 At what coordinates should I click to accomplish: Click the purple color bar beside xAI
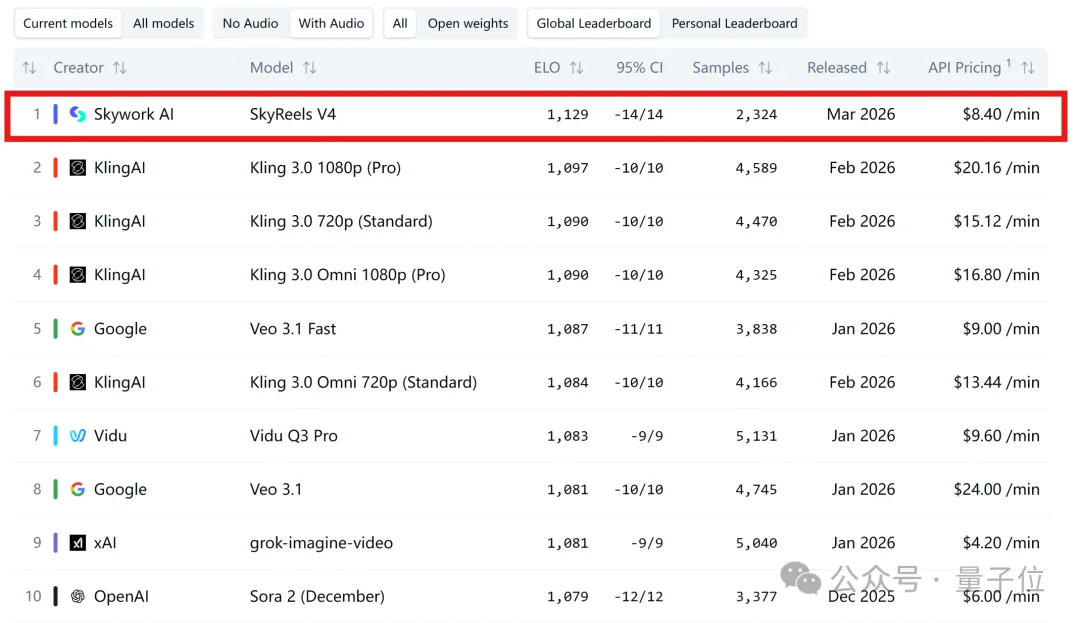coord(56,543)
